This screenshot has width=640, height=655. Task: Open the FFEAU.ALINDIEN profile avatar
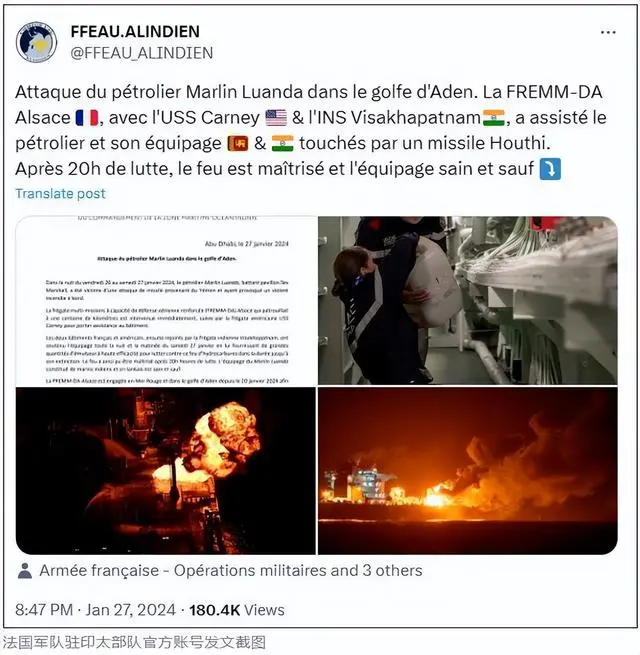(x=36, y=42)
